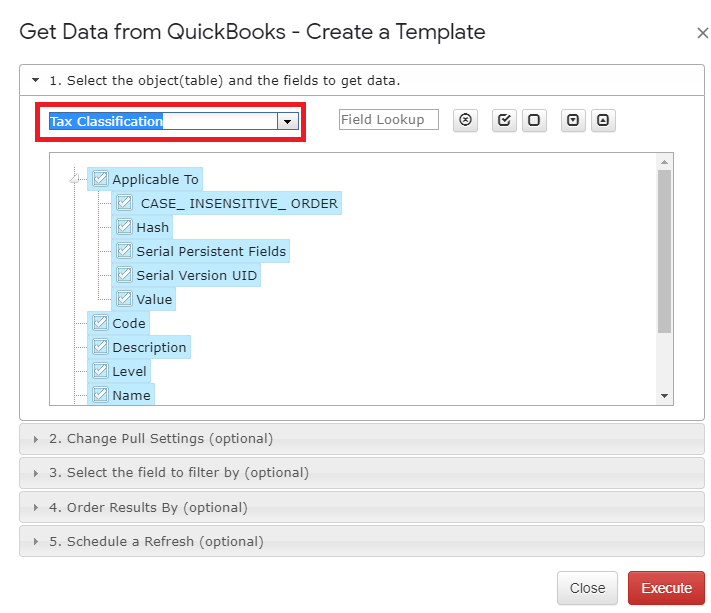Toggle the Serial Version UID checkbox
Screen dimensions: 711x613
[x=124, y=275]
